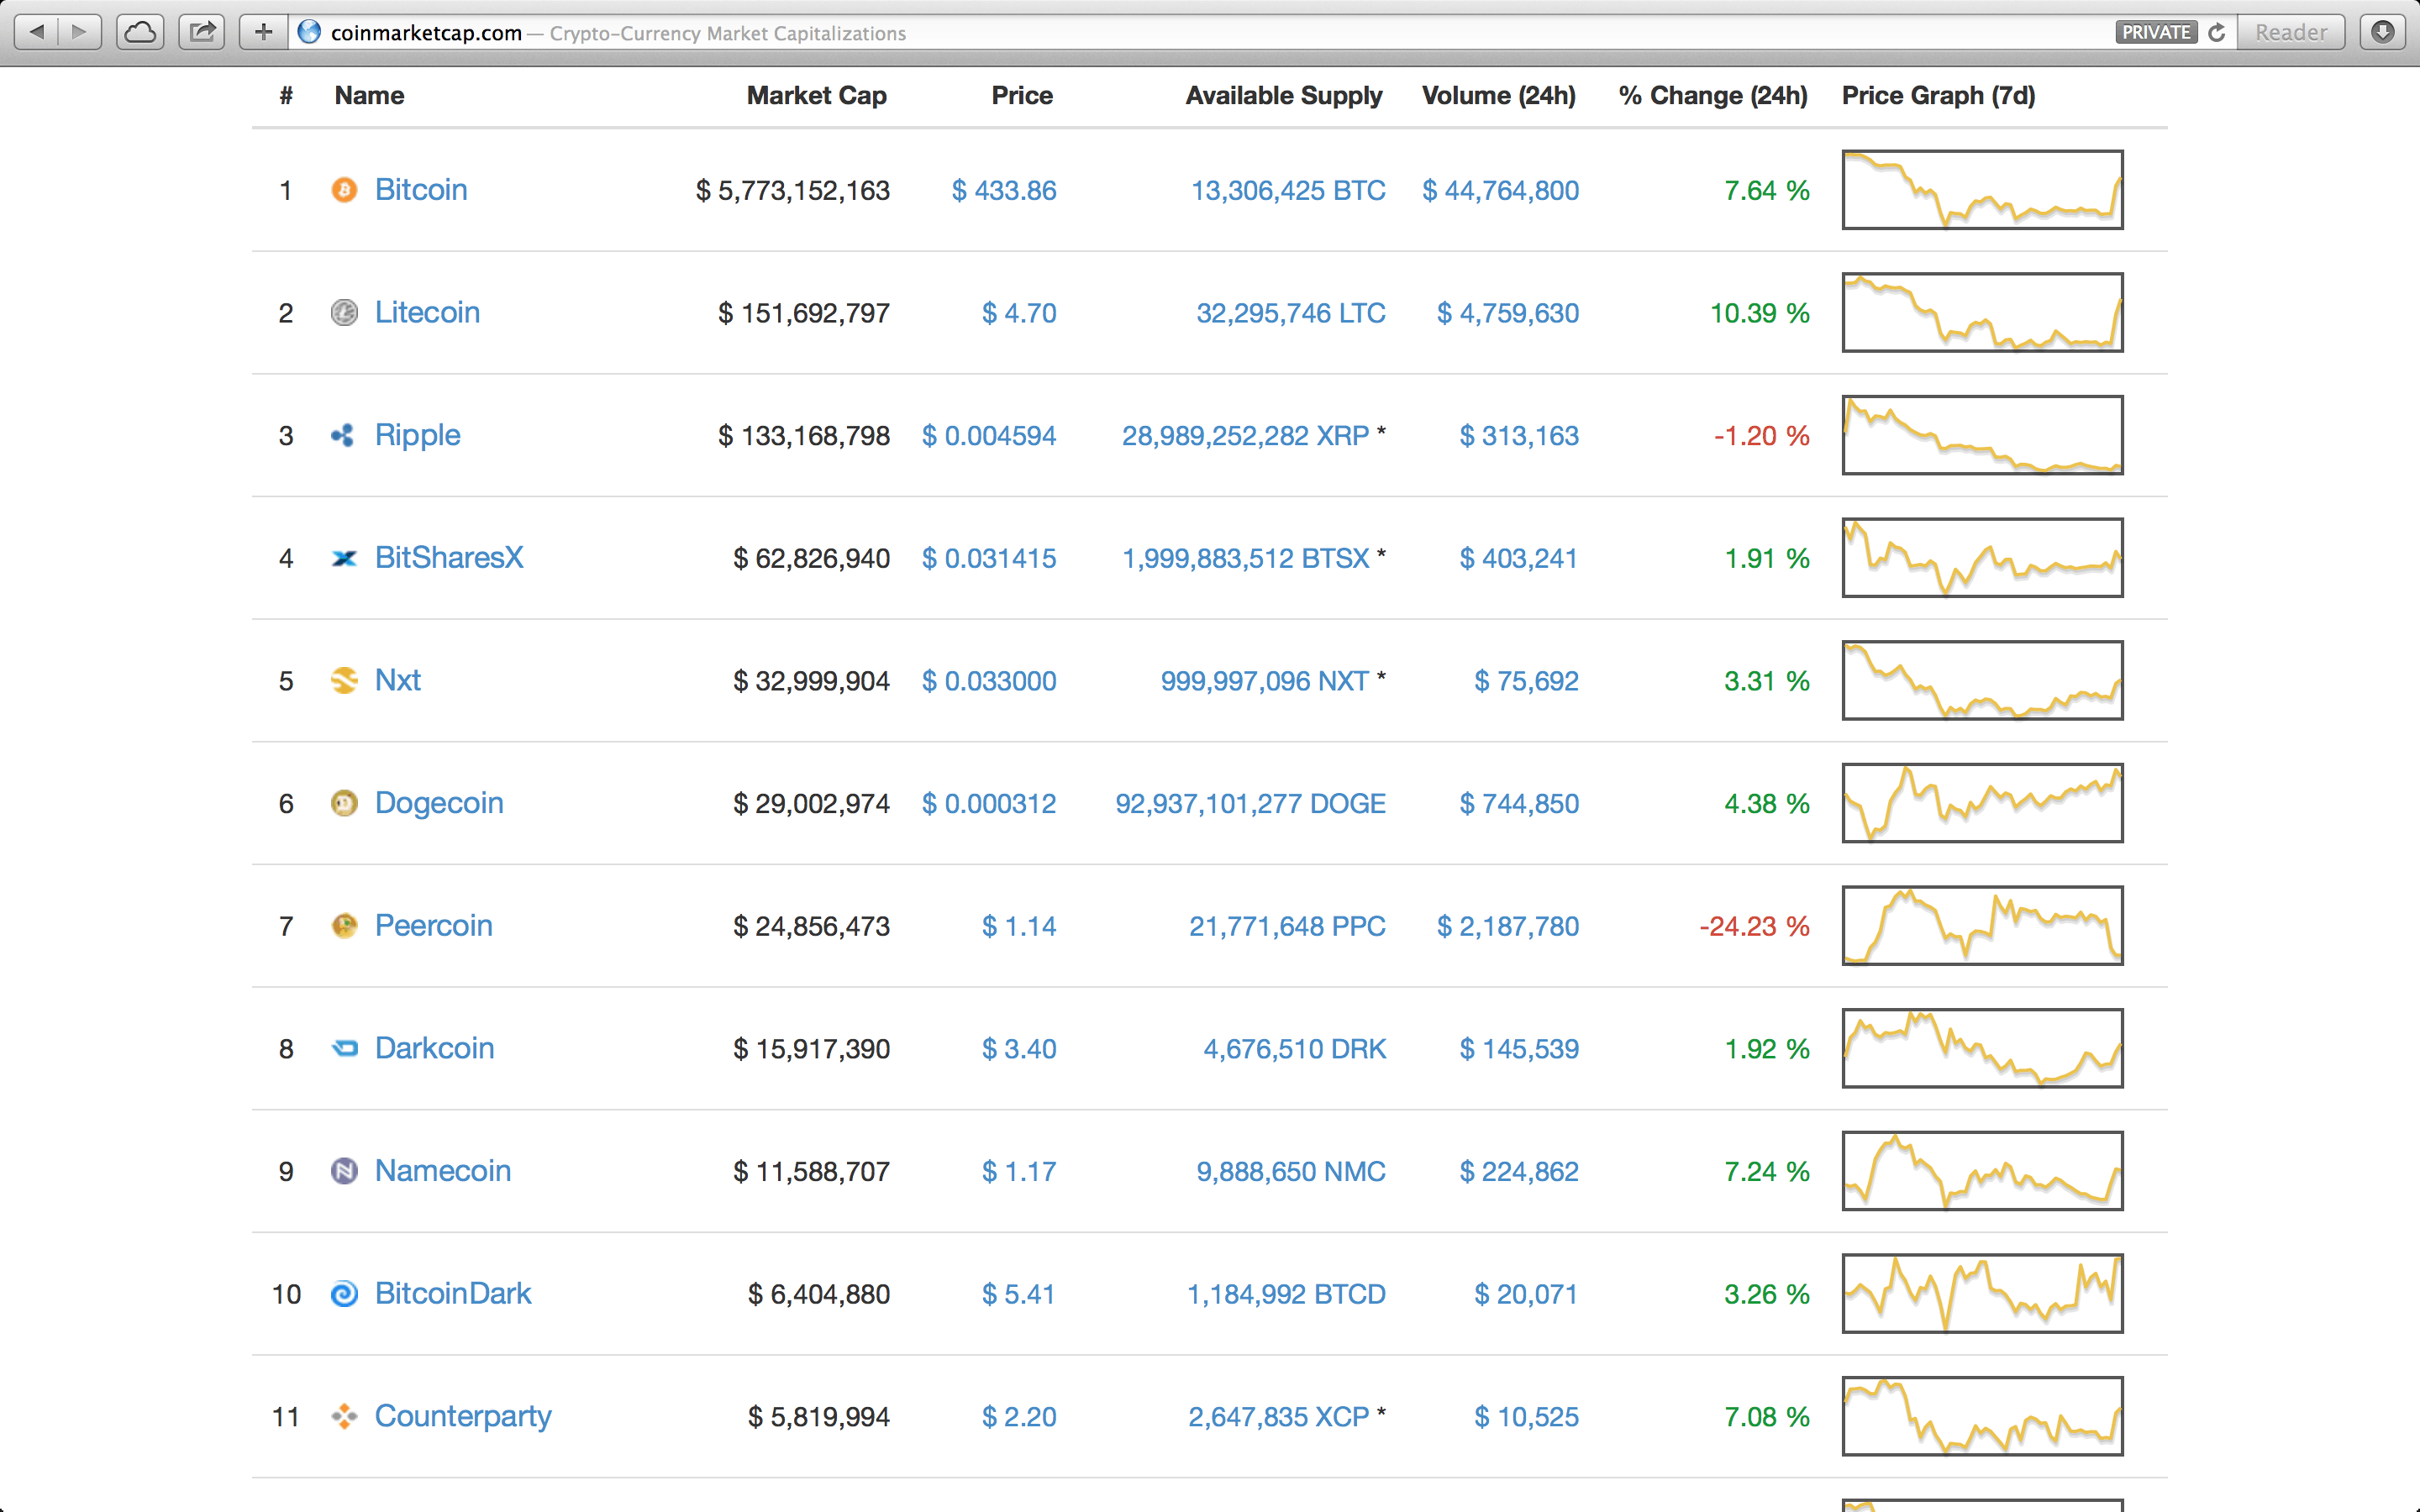Open Litecoin 7d price graph
Image resolution: width=2420 pixels, height=1512 pixels.
(1982, 313)
